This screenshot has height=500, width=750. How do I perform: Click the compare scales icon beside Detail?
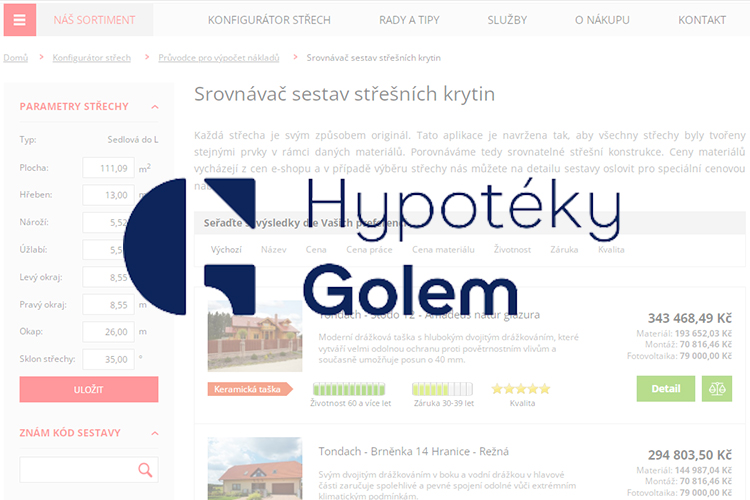pyautogui.click(x=717, y=389)
